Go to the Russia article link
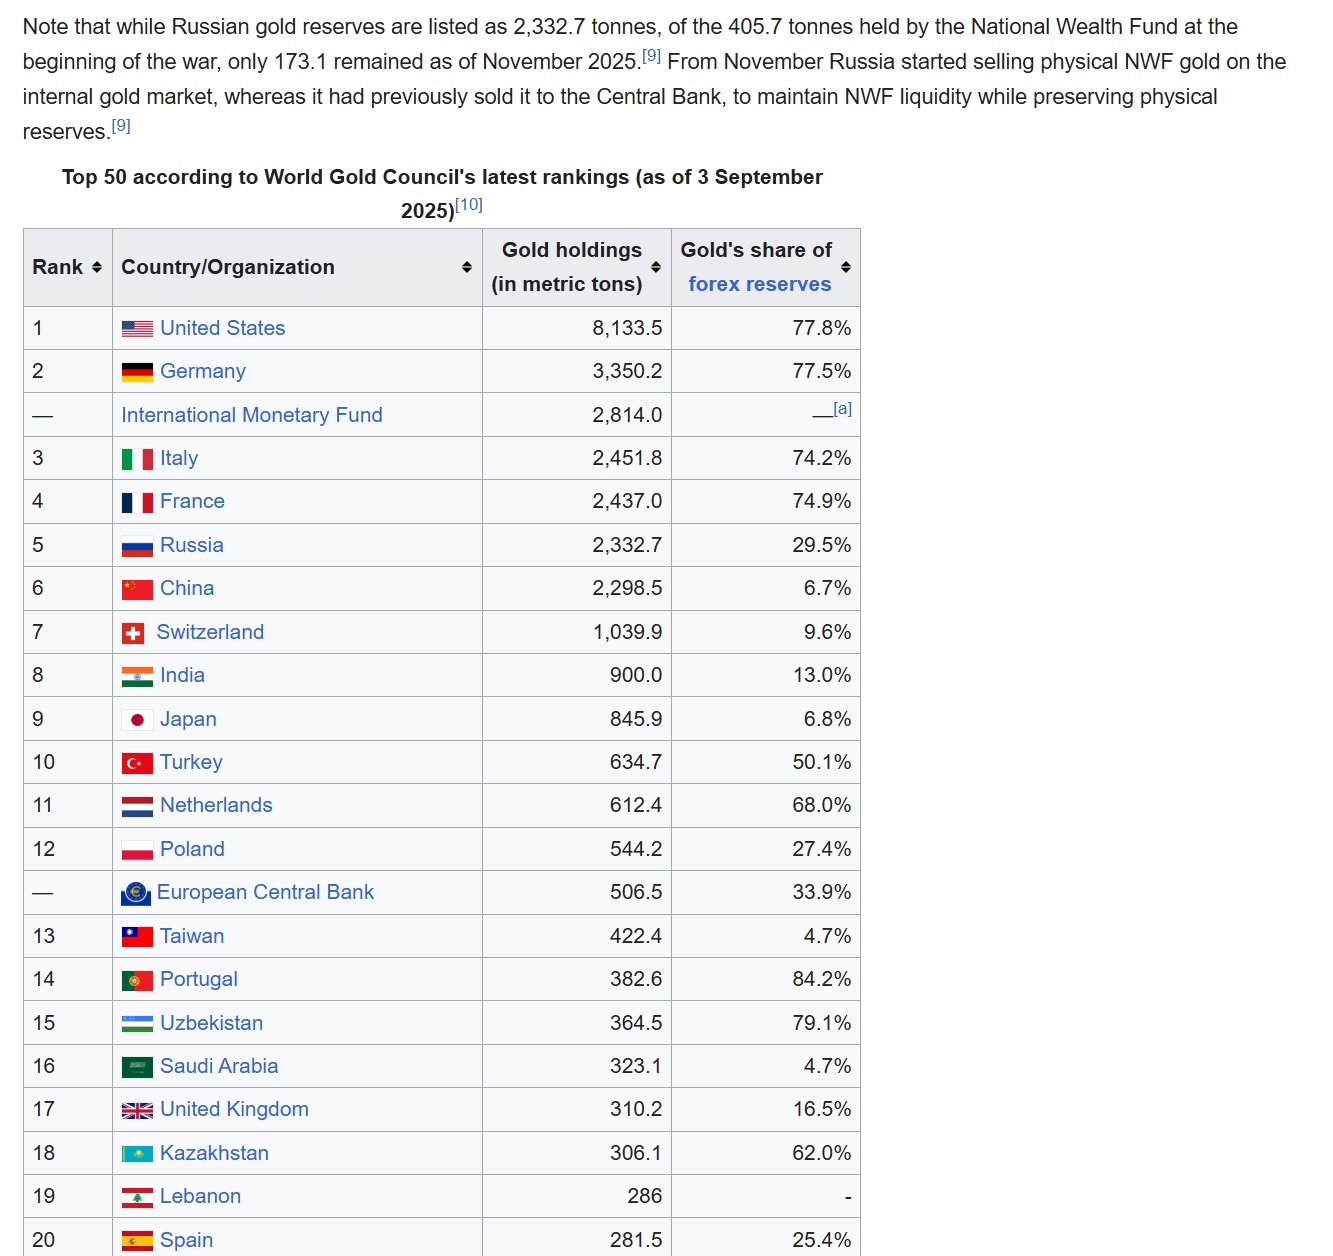 [x=192, y=545]
